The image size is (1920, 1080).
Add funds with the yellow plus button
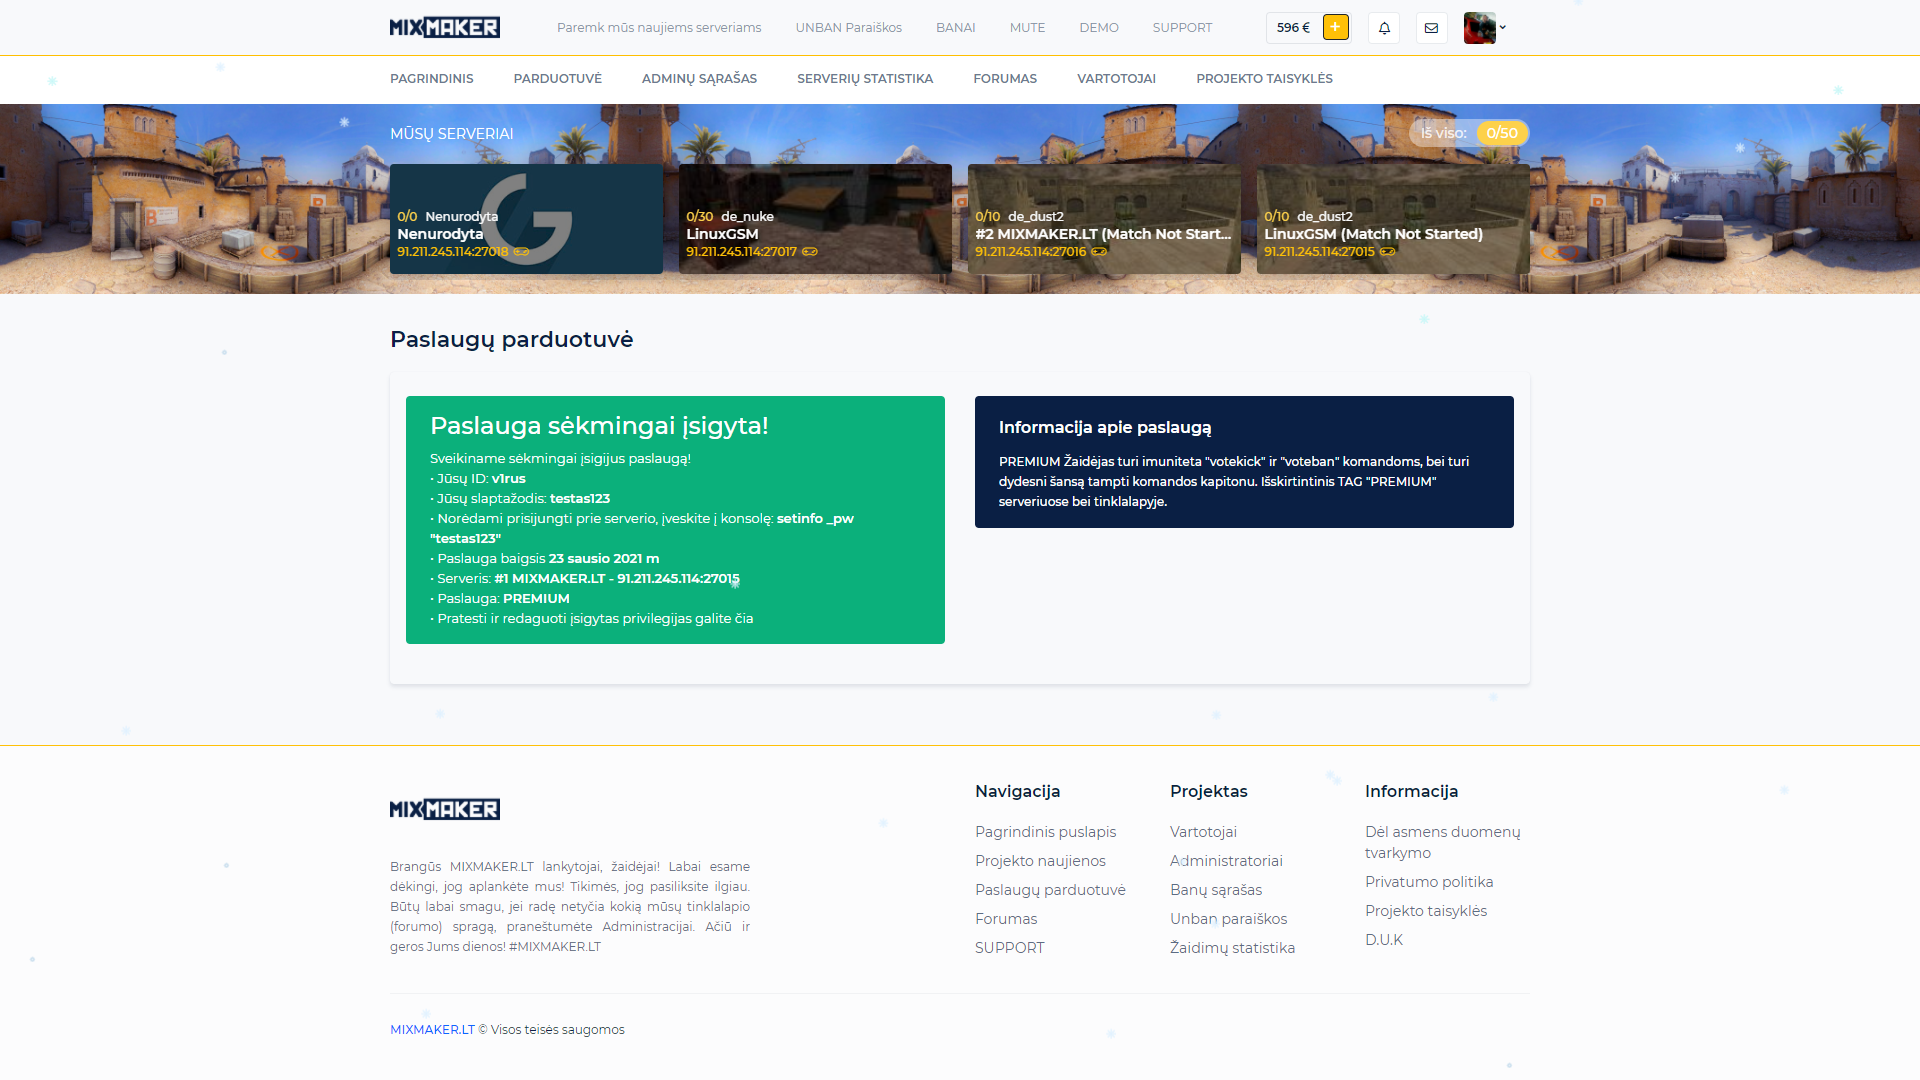pos(1335,27)
